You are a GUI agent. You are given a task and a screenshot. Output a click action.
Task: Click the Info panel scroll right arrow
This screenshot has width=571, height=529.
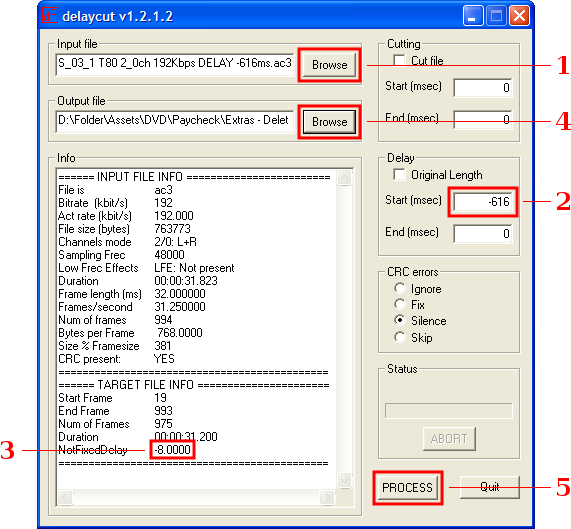(327, 497)
